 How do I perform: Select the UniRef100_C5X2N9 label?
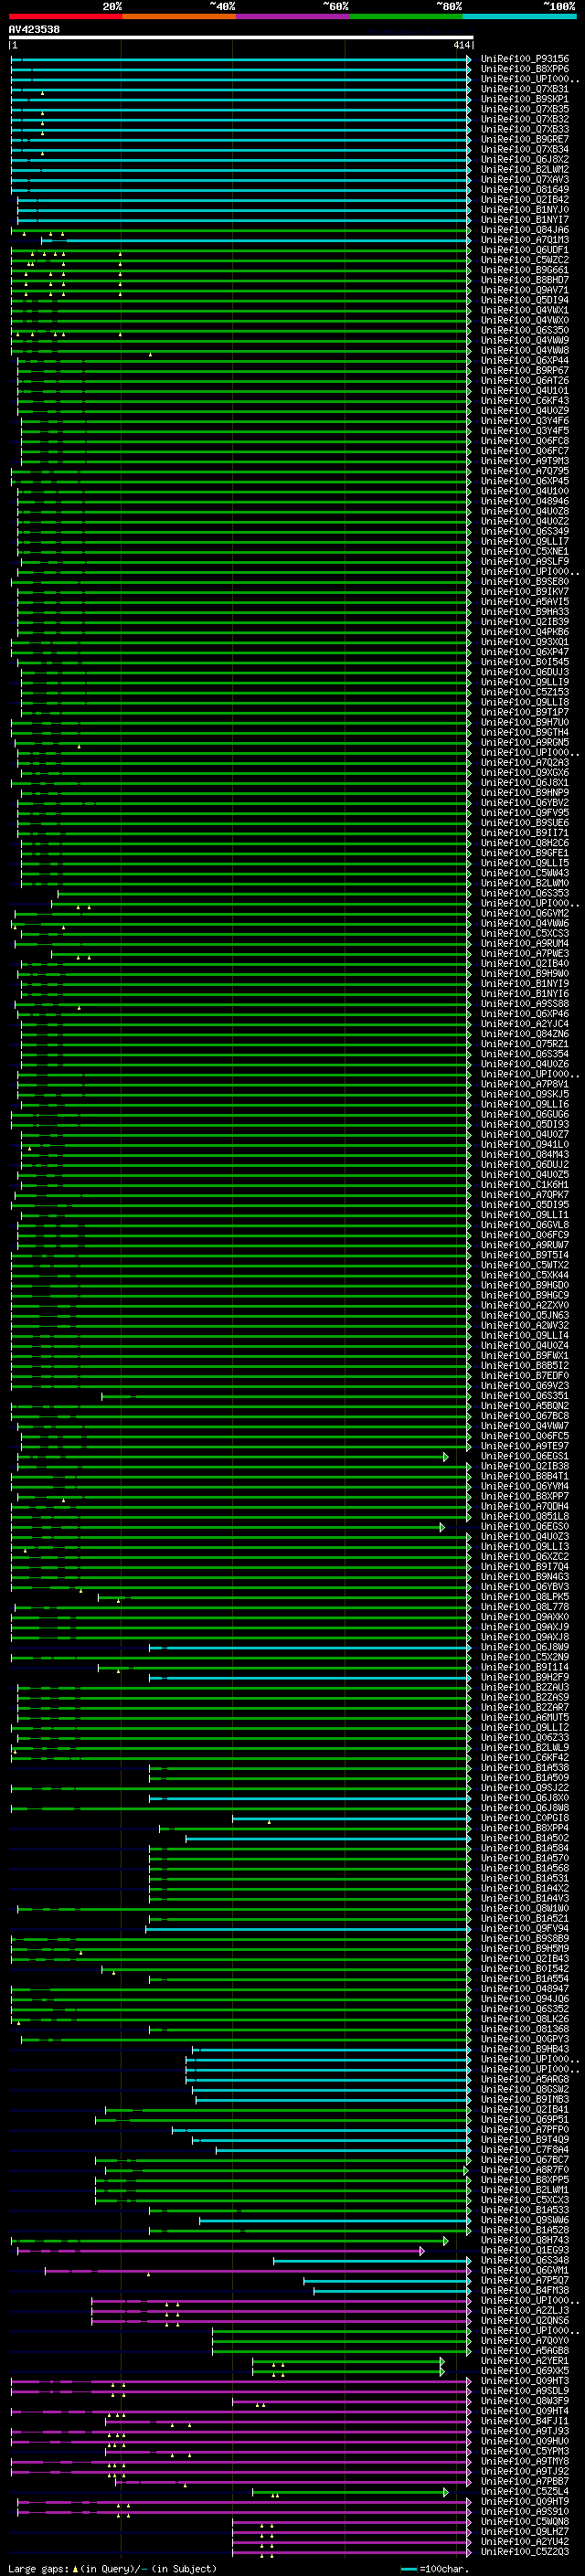pyautogui.click(x=524, y=1658)
